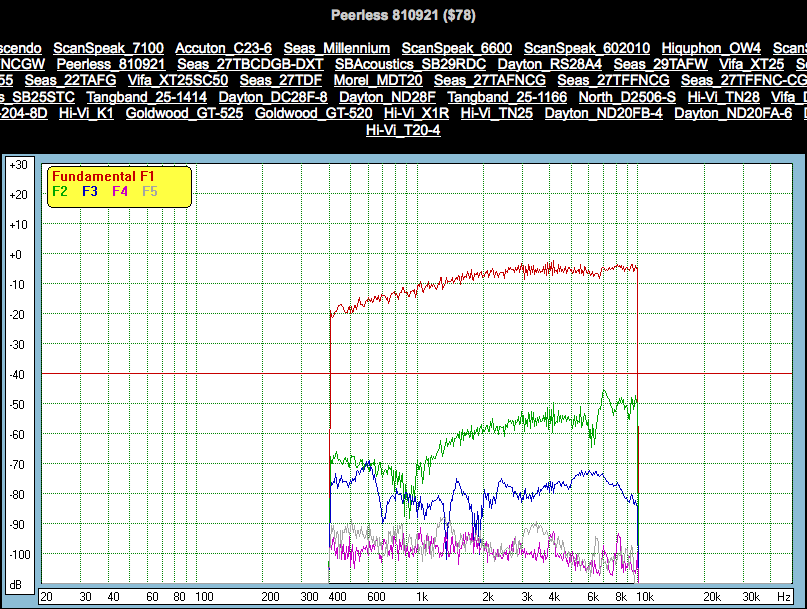807x609 pixels.
Task: Click the +30 dB axis label
Action: (x=18, y=165)
